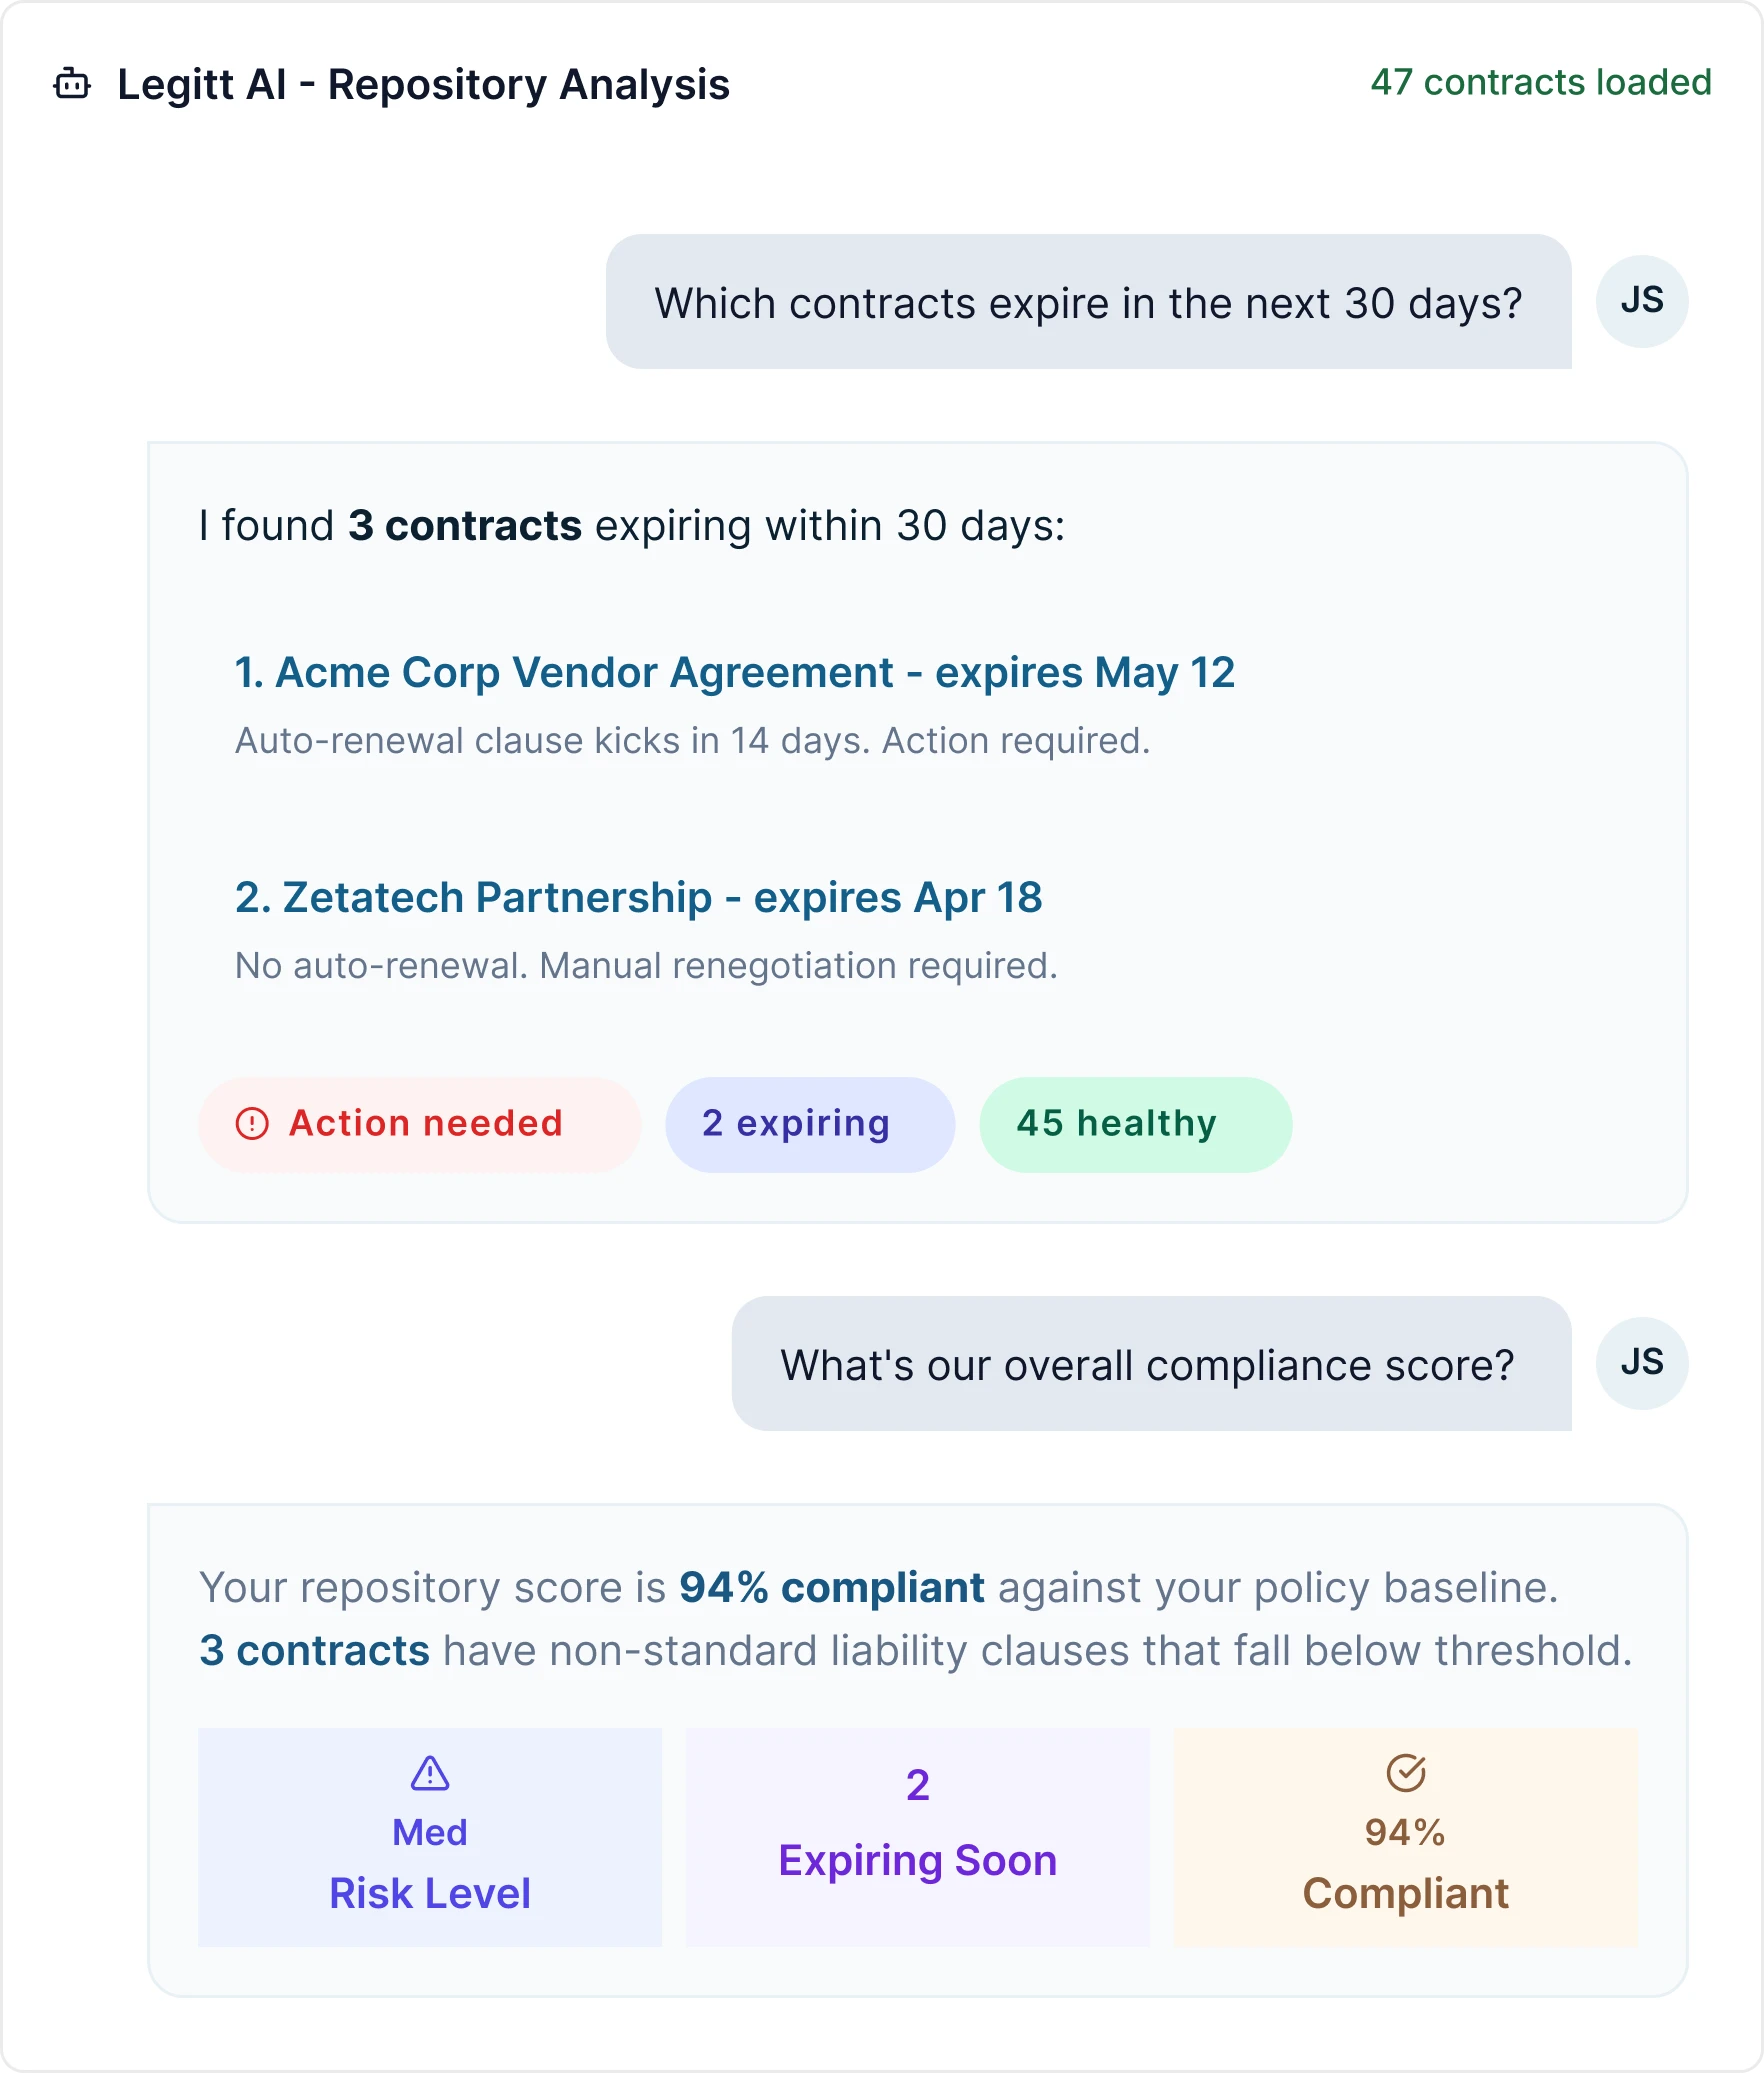The image size is (1764, 2073).
Task: Open the 47 contracts loaded view
Action: (1540, 85)
